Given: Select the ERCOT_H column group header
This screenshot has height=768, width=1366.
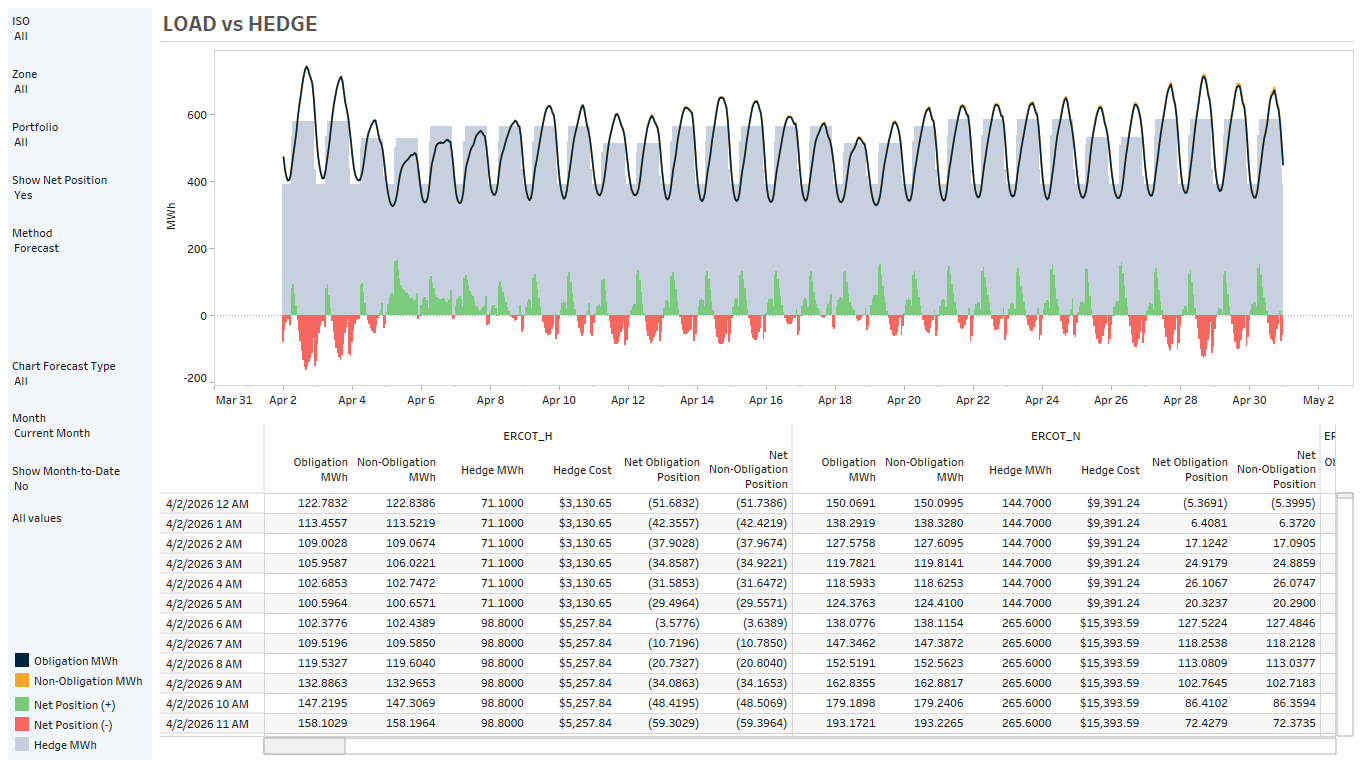Looking at the screenshot, I should tap(527, 436).
